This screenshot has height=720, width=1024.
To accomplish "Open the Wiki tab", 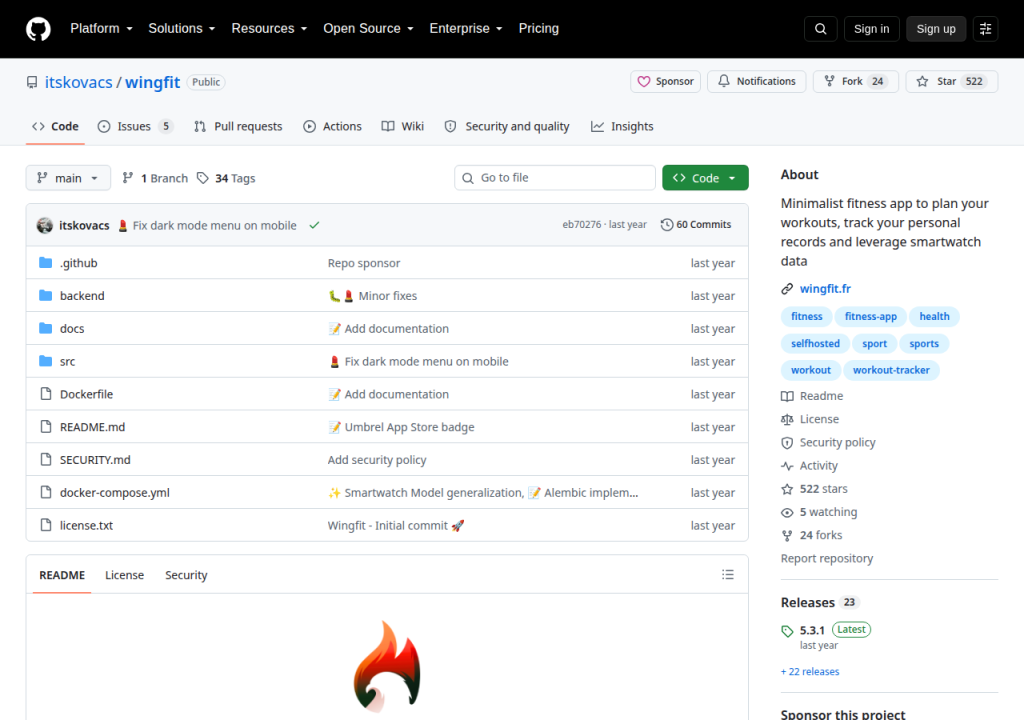I will pyautogui.click(x=403, y=127).
